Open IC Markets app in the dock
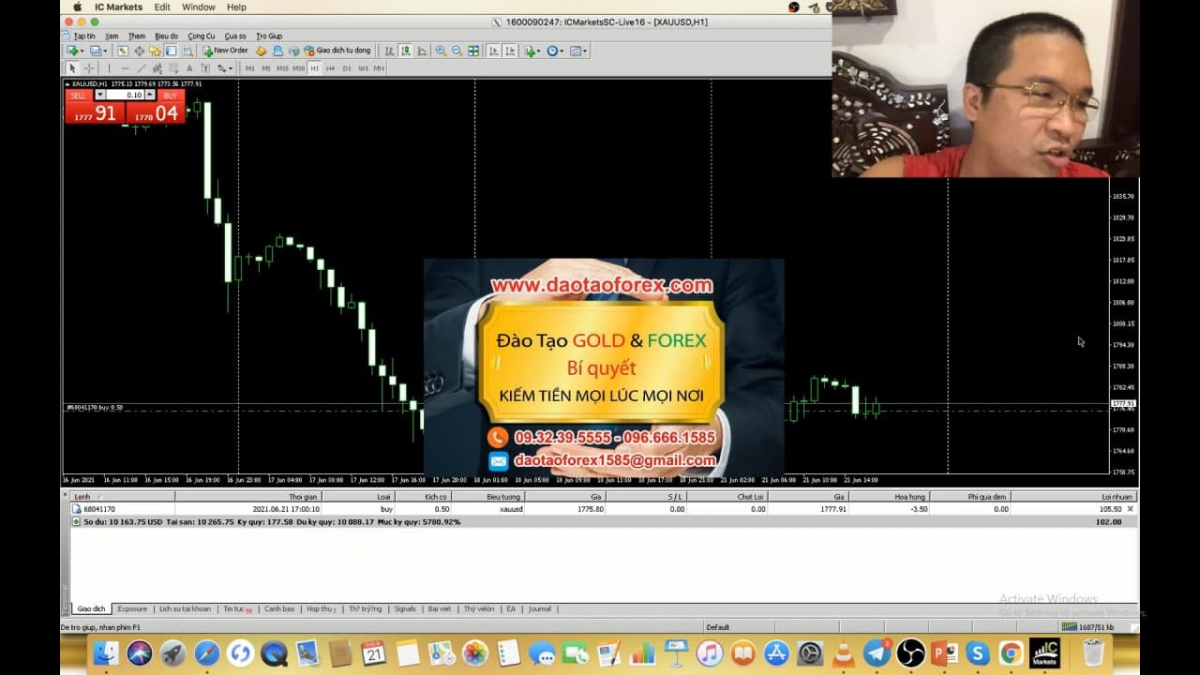Image resolution: width=1200 pixels, height=675 pixels. point(1045,653)
